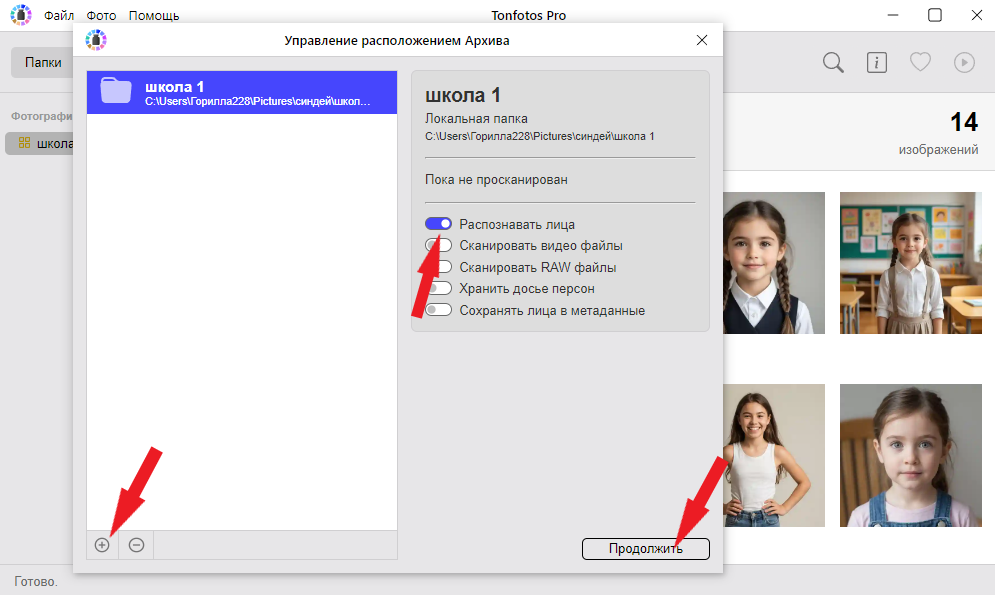Enable Сканировать RAW файлы toggle
Viewport: 995px width, 595px height.
(x=440, y=268)
